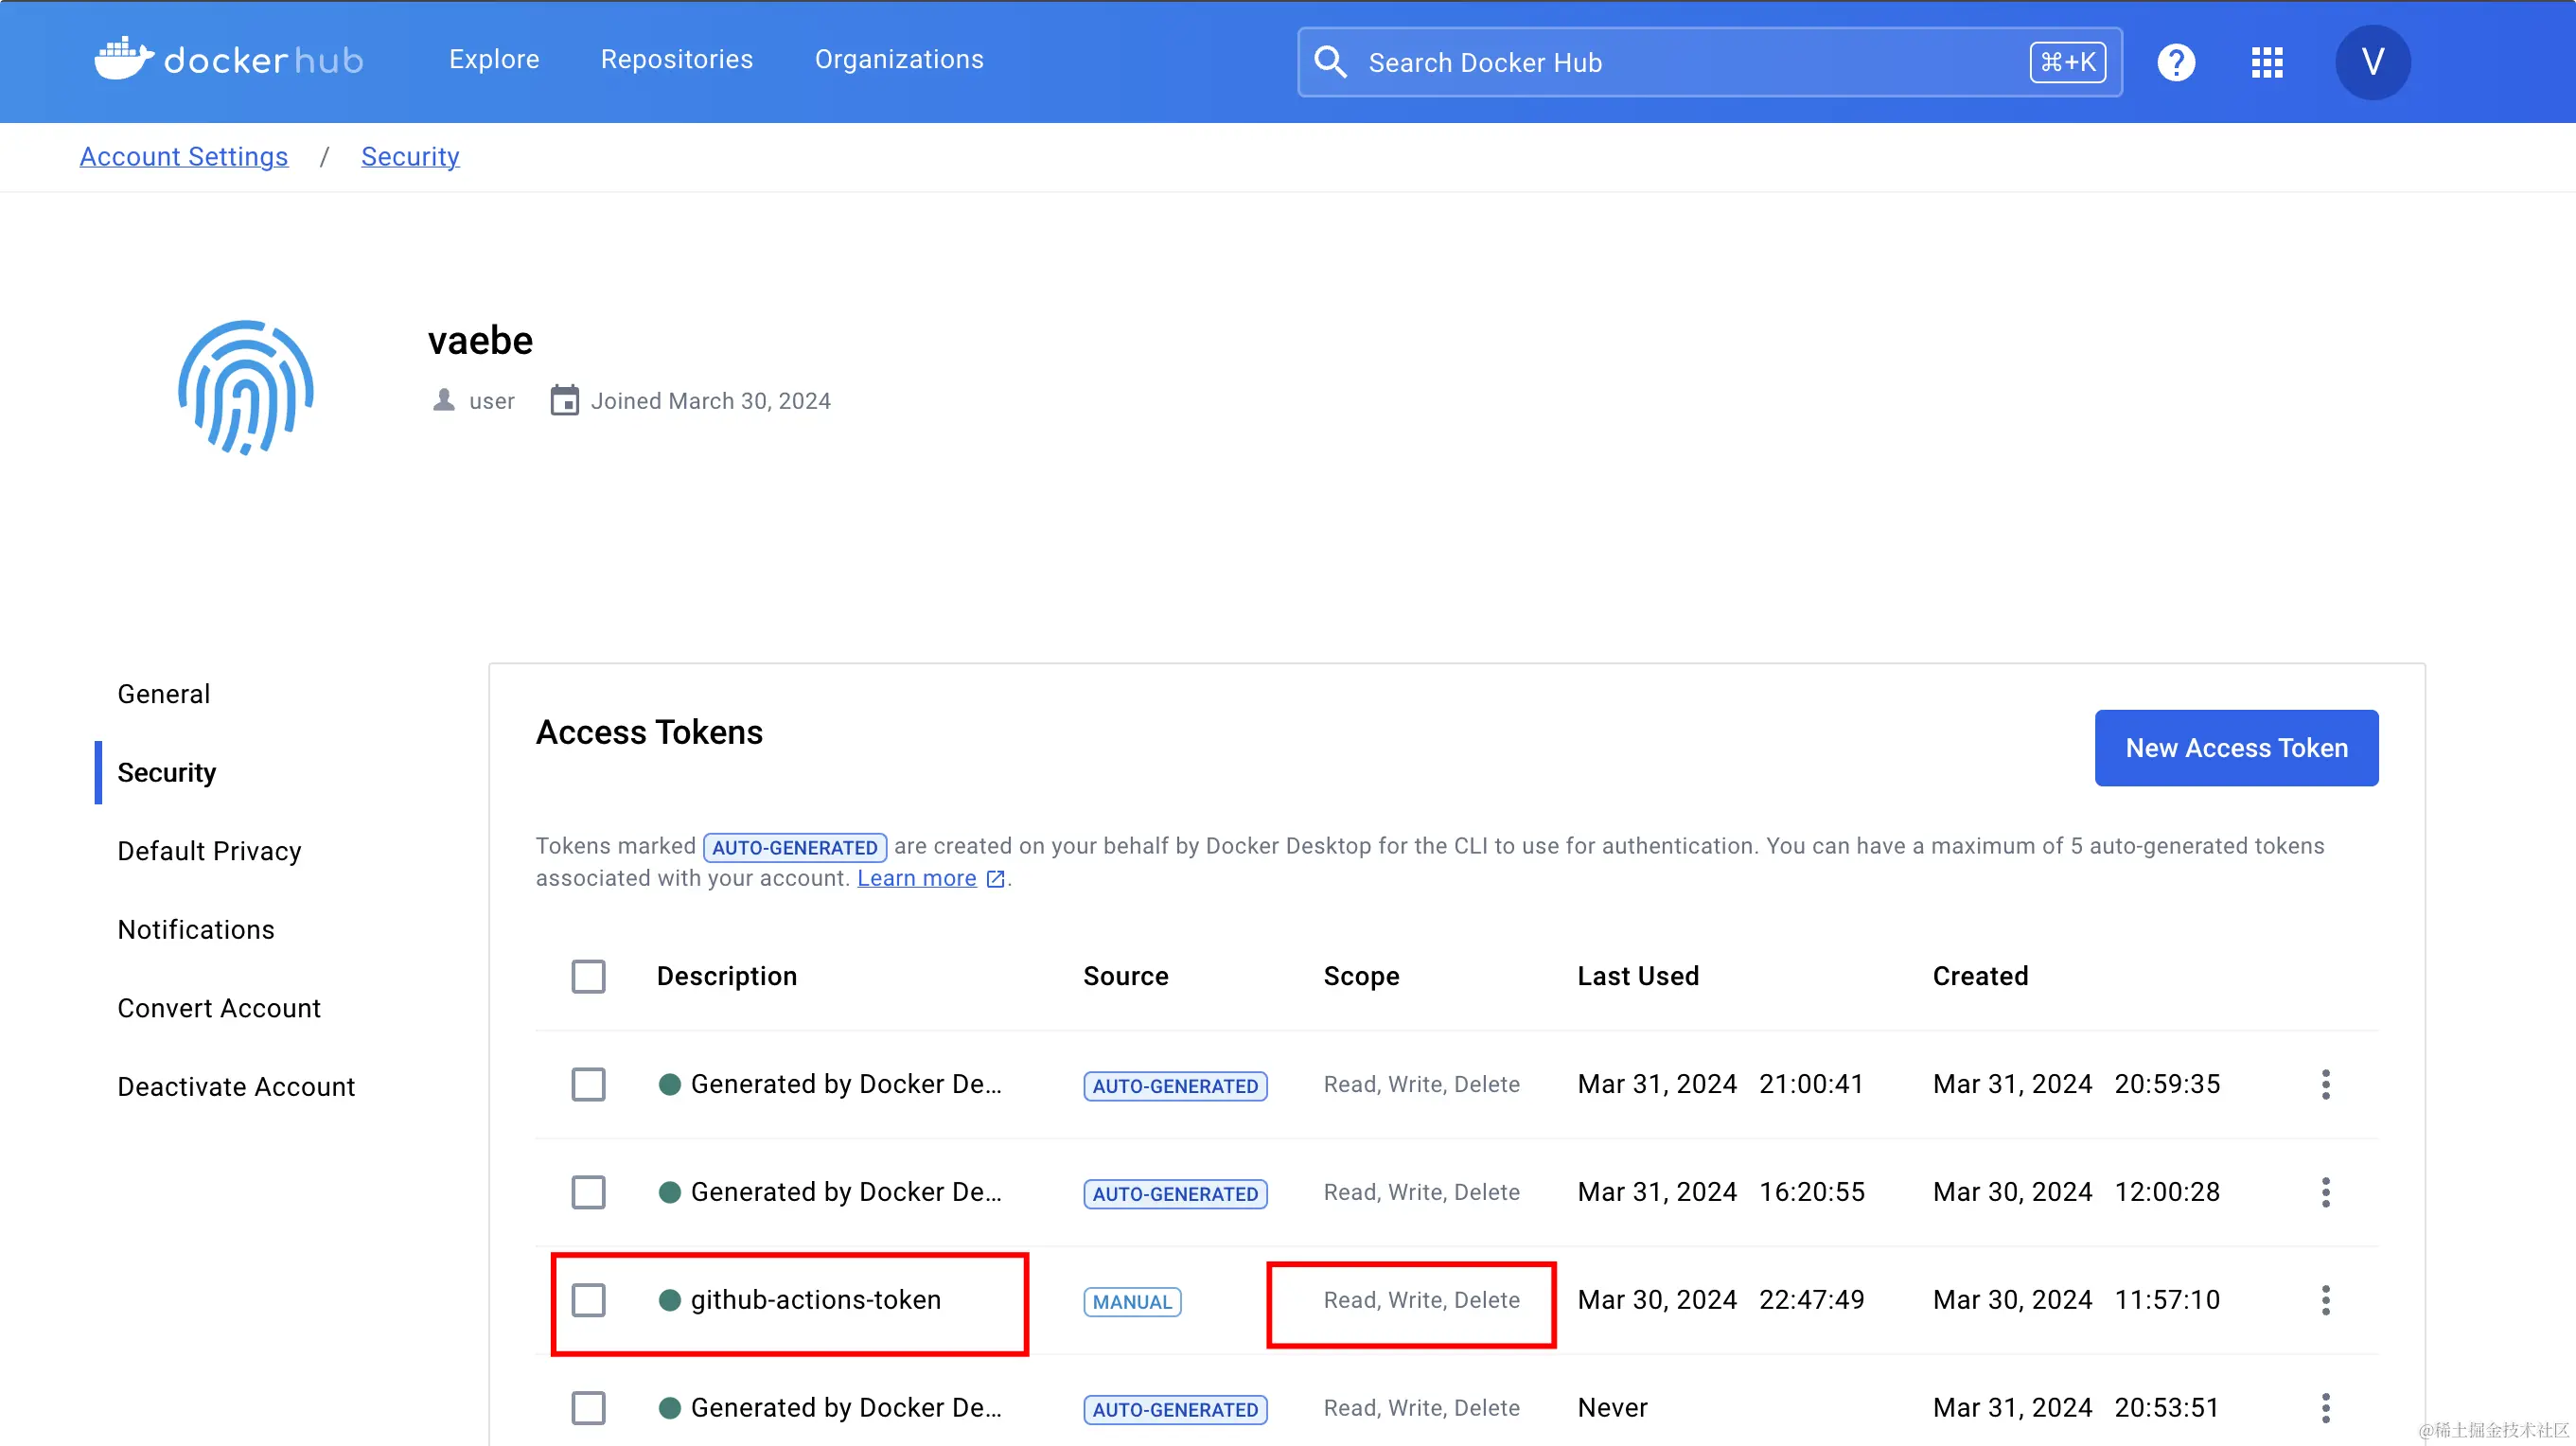Click the scope text of github-actions-token
Viewport: 2576px width, 1446px height.
coord(1421,1300)
